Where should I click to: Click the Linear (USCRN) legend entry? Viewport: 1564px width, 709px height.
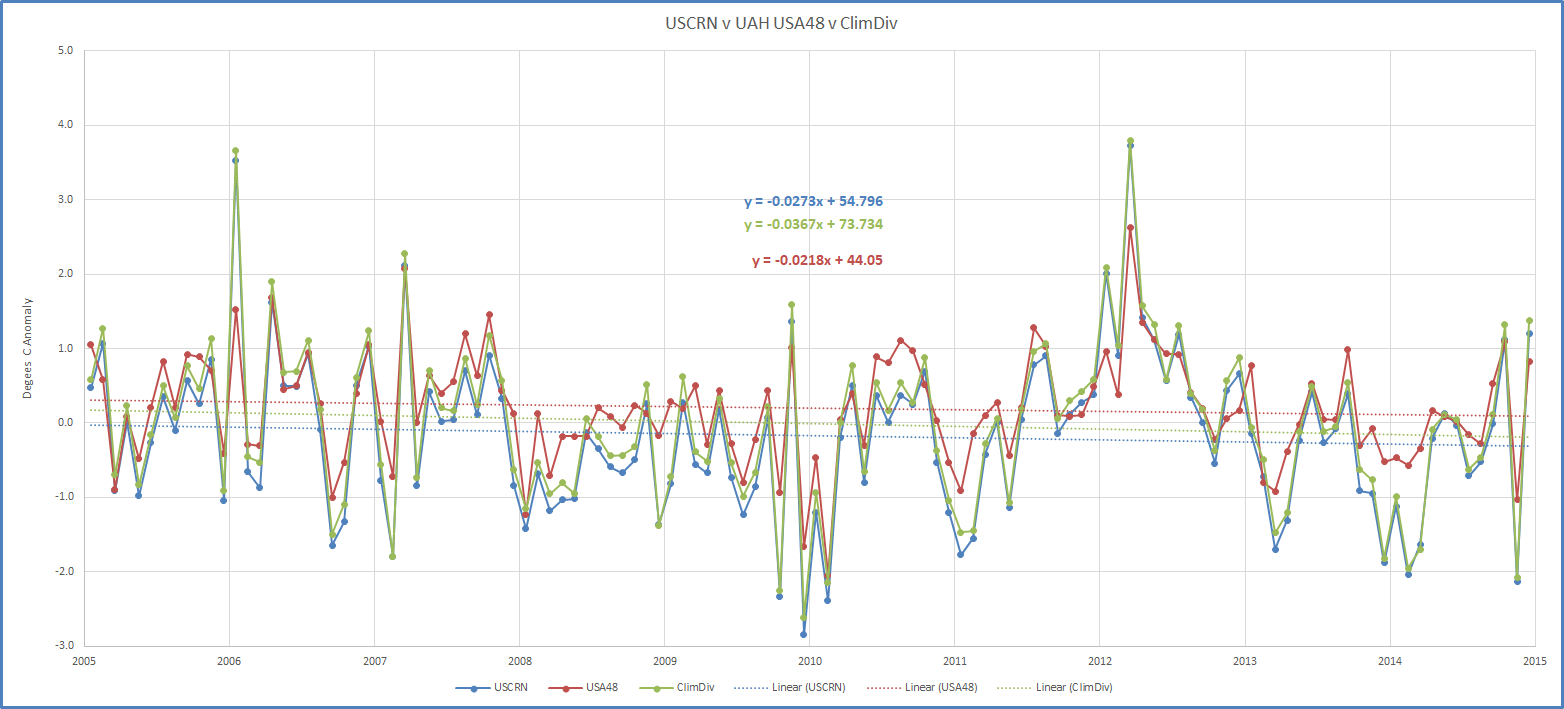[800, 688]
